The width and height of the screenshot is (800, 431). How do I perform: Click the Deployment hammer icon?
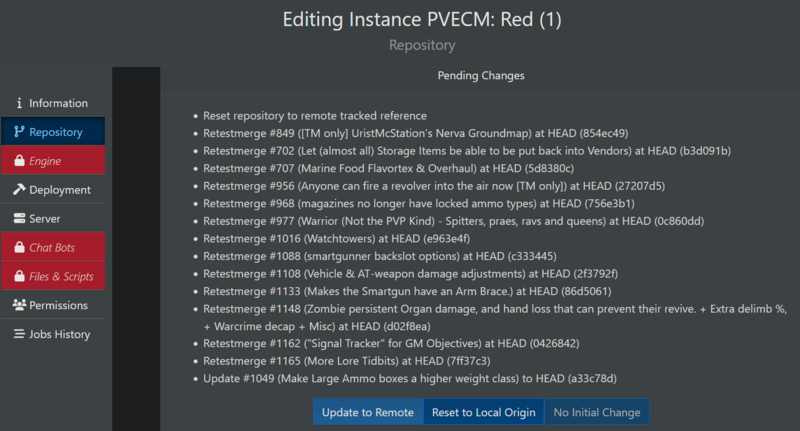pos(19,189)
